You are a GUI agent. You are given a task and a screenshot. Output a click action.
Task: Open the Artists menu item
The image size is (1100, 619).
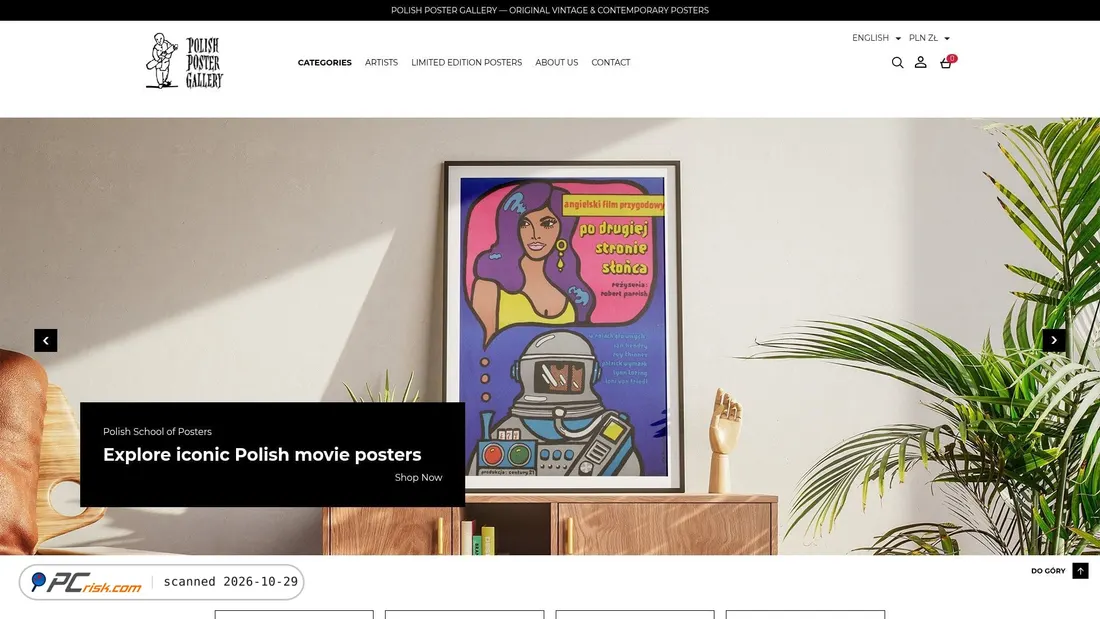[x=381, y=62]
